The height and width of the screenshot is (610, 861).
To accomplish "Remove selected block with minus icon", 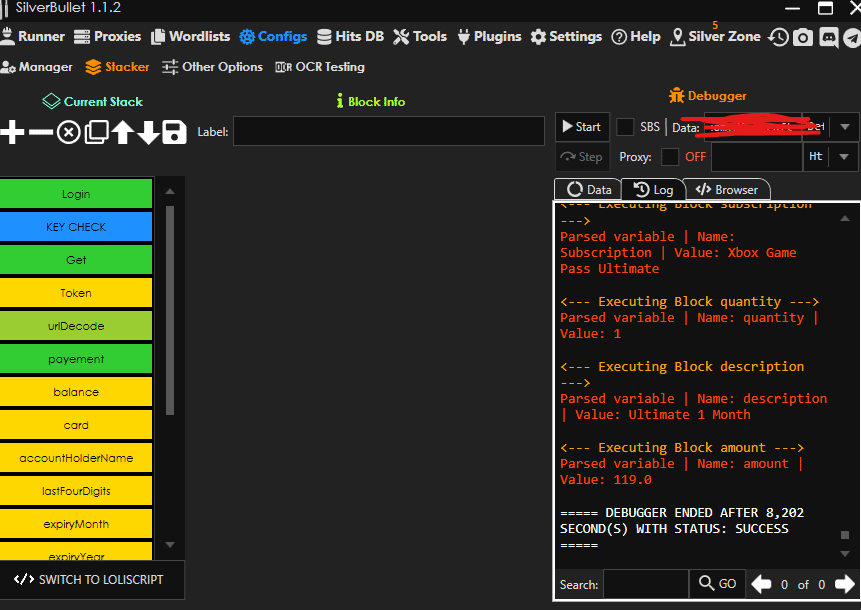I will pos(41,132).
